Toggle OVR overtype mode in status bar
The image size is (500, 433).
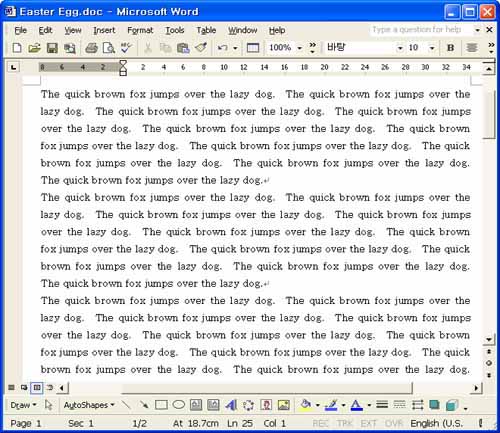[394, 423]
